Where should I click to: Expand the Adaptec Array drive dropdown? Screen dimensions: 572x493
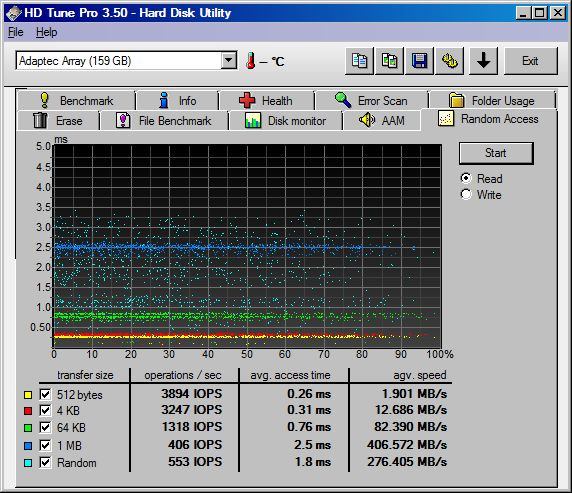point(229,61)
